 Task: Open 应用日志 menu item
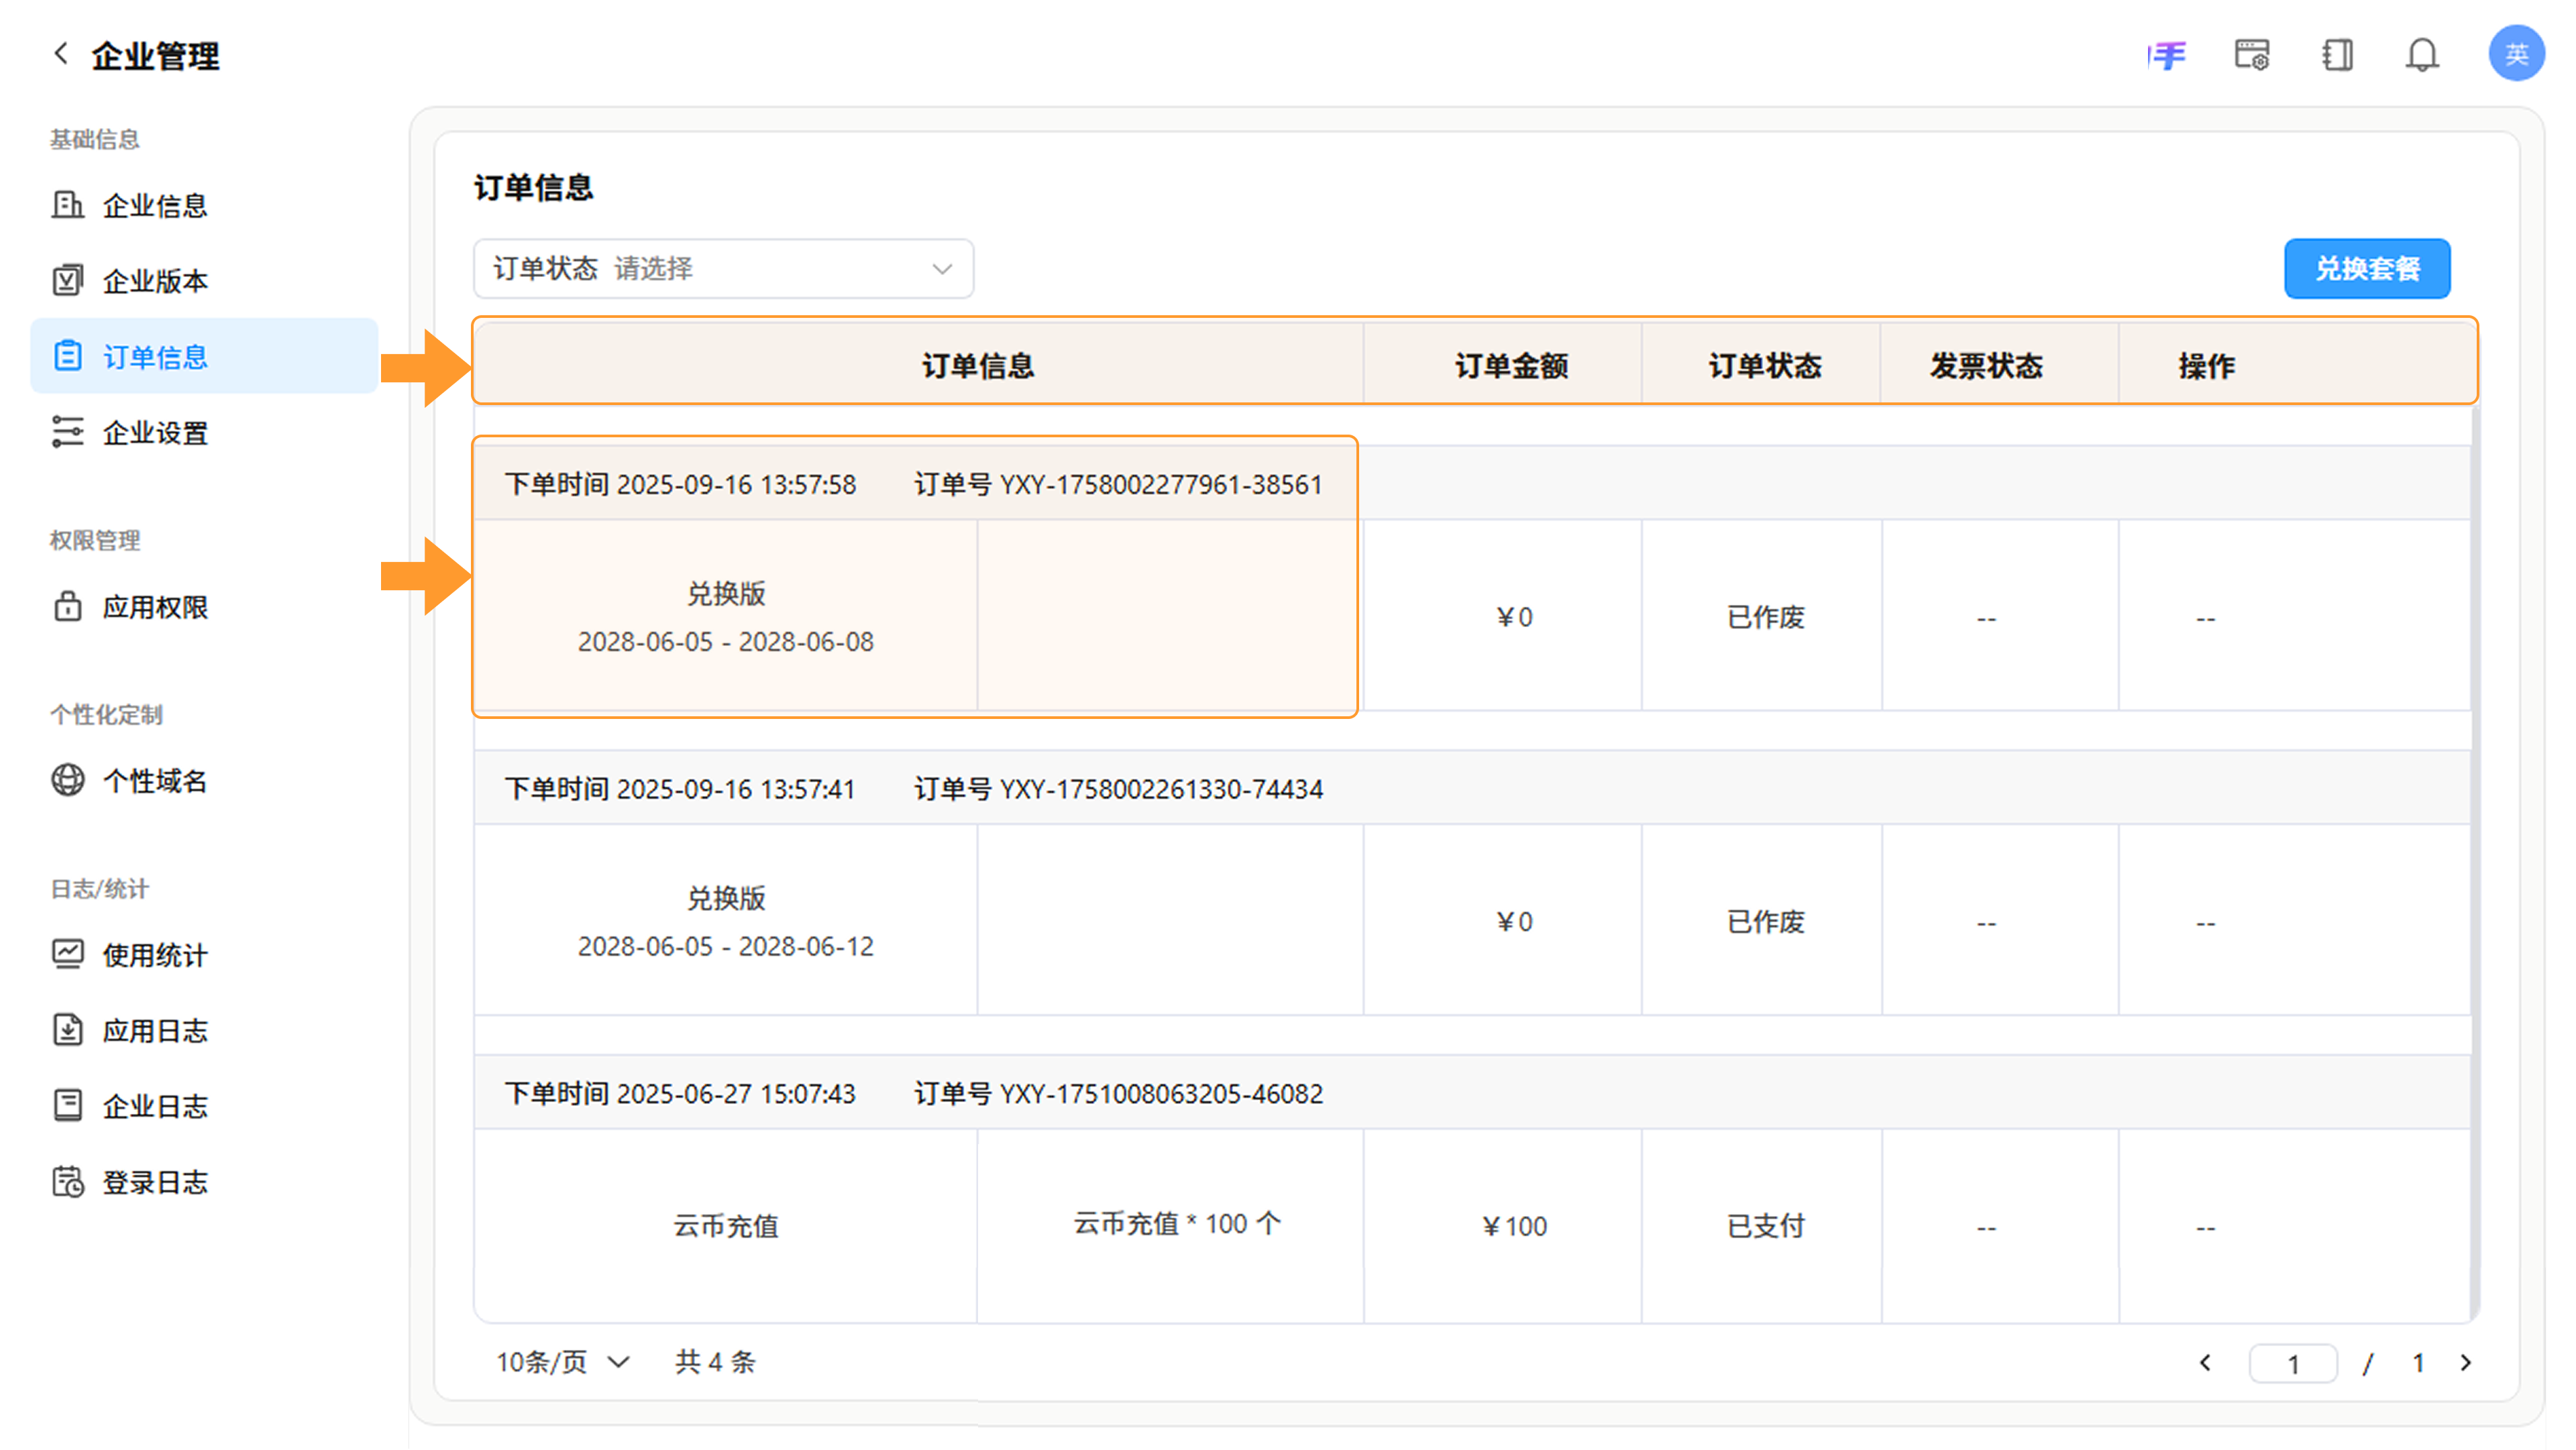[x=204, y=1031]
